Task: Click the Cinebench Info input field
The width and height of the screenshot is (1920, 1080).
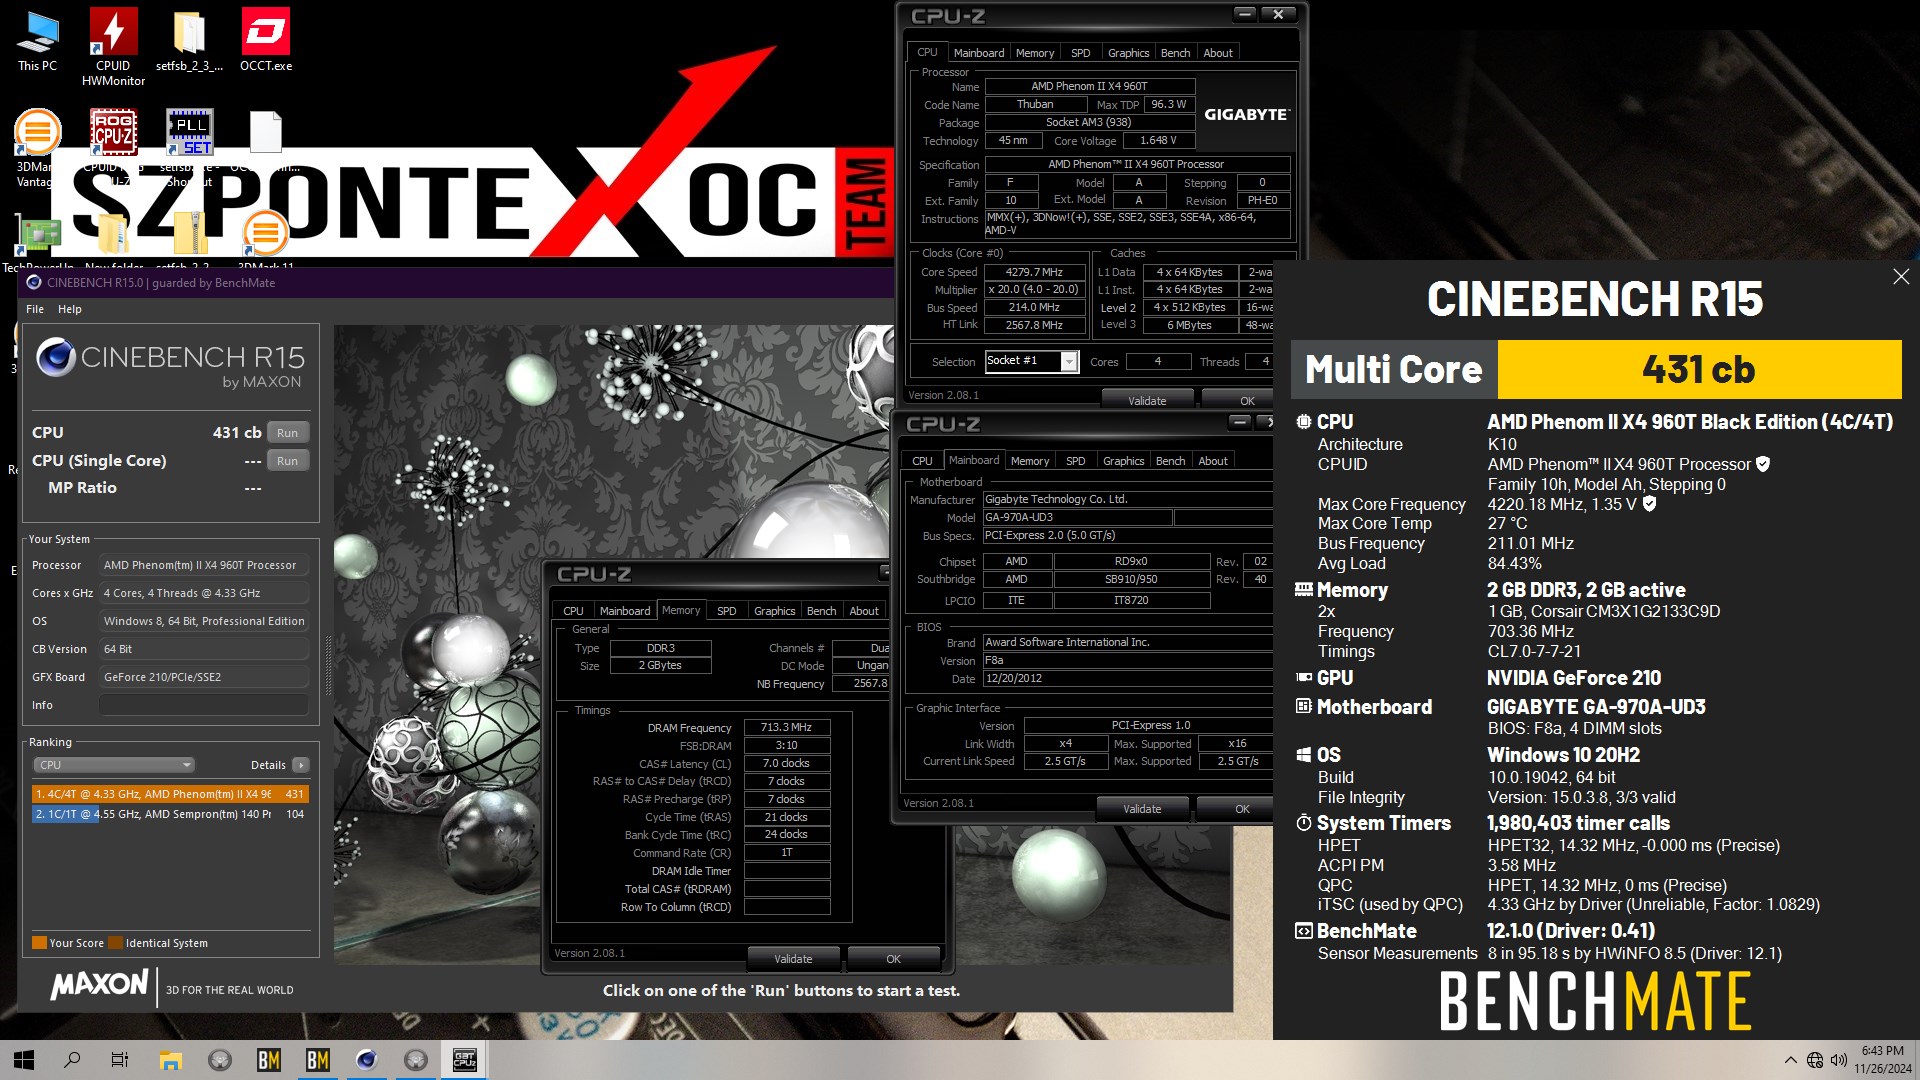Action: pos(204,705)
